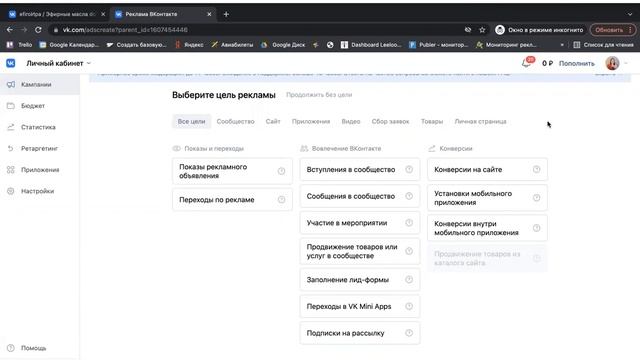Open the Личный кабинет dropdown
640x360 pixels.
pos(58,63)
